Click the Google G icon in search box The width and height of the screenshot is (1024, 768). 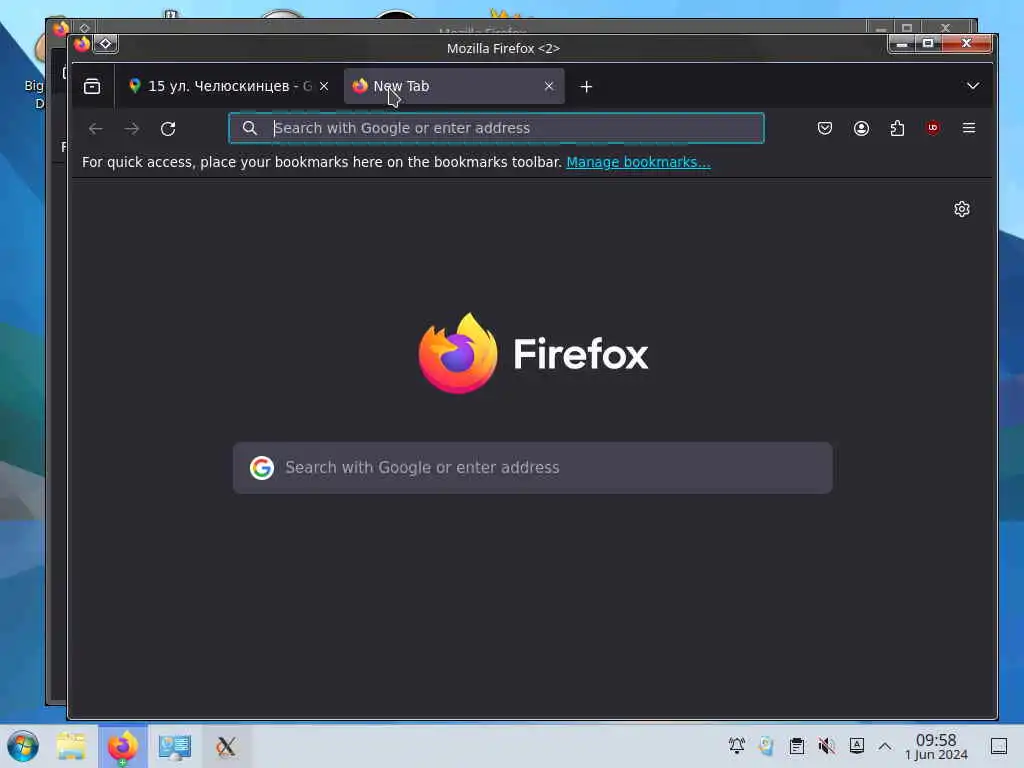[x=262, y=468]
